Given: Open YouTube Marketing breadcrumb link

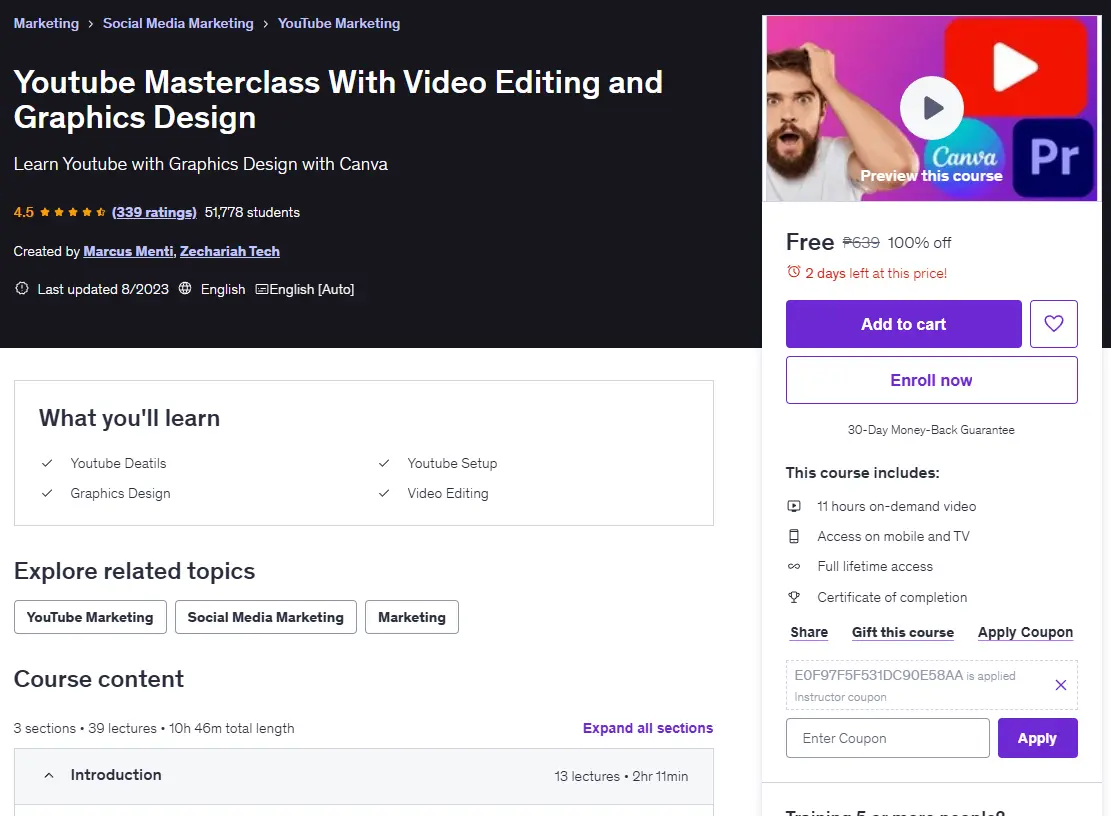Looking at the screenshot, I should click(339, 23).
